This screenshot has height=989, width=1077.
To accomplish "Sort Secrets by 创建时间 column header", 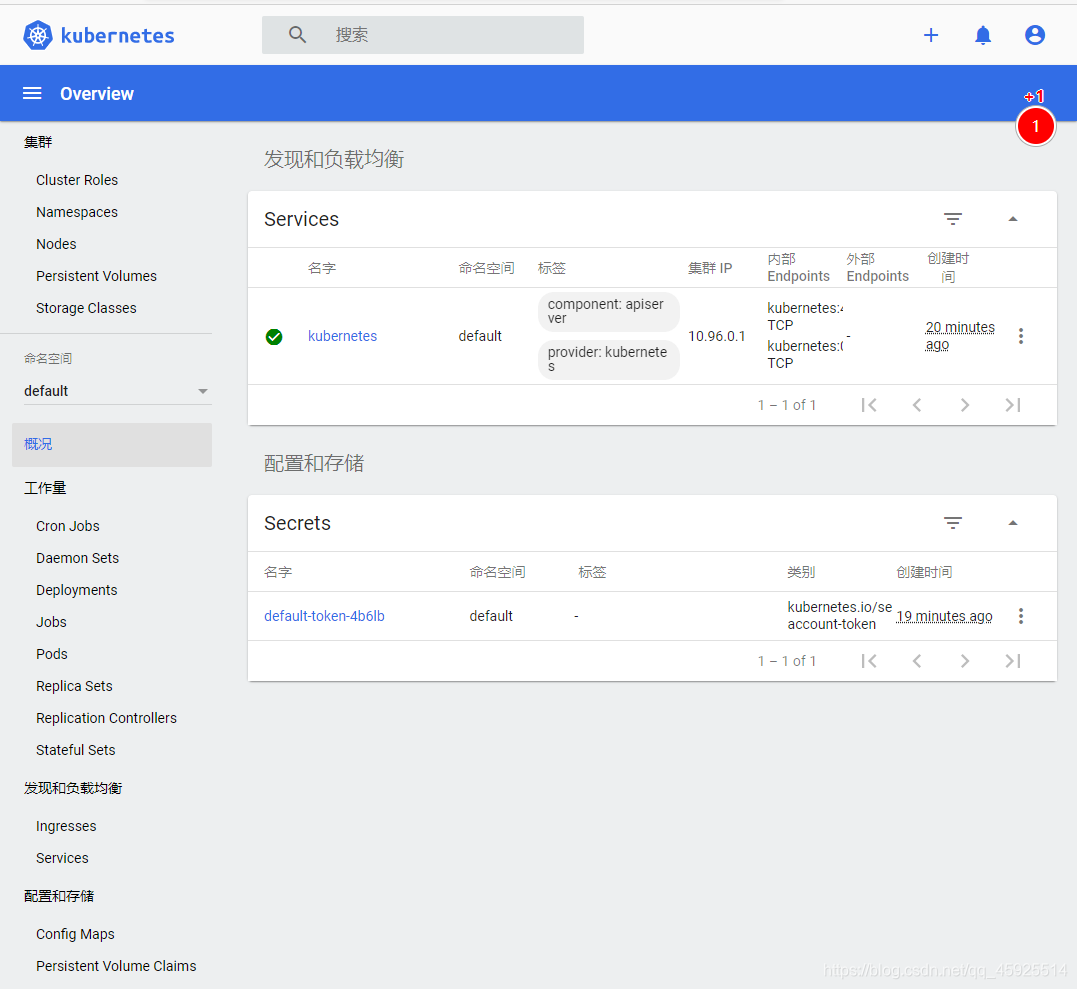I will (924, 572).
